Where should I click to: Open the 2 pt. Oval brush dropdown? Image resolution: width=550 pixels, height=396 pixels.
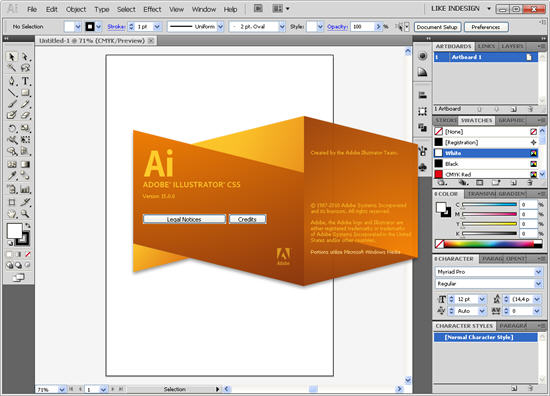coord(282,27)
